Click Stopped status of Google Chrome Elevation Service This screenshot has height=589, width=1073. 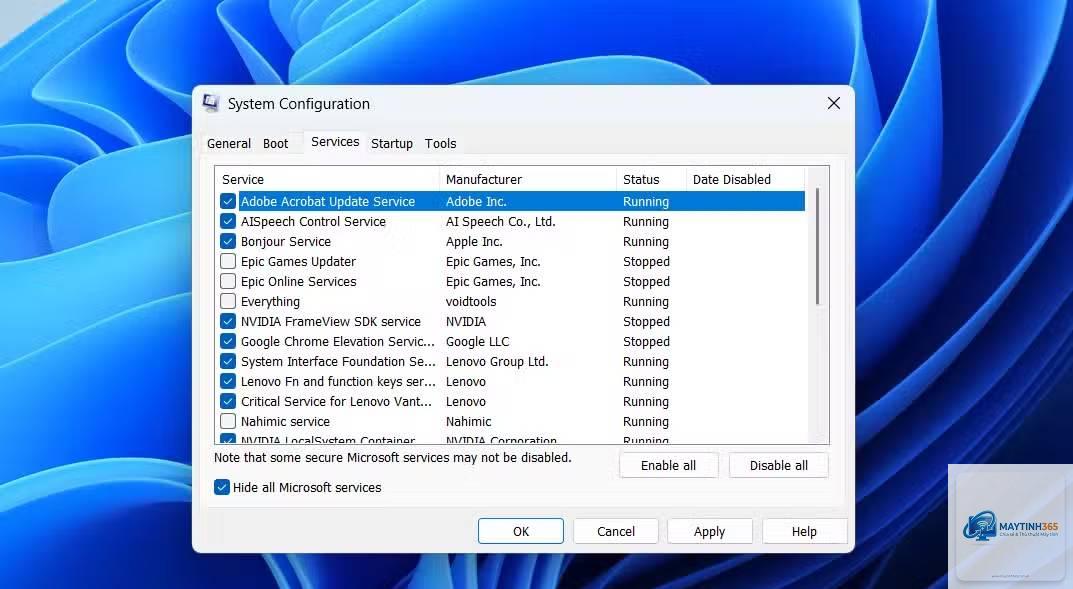coord(646,341)
